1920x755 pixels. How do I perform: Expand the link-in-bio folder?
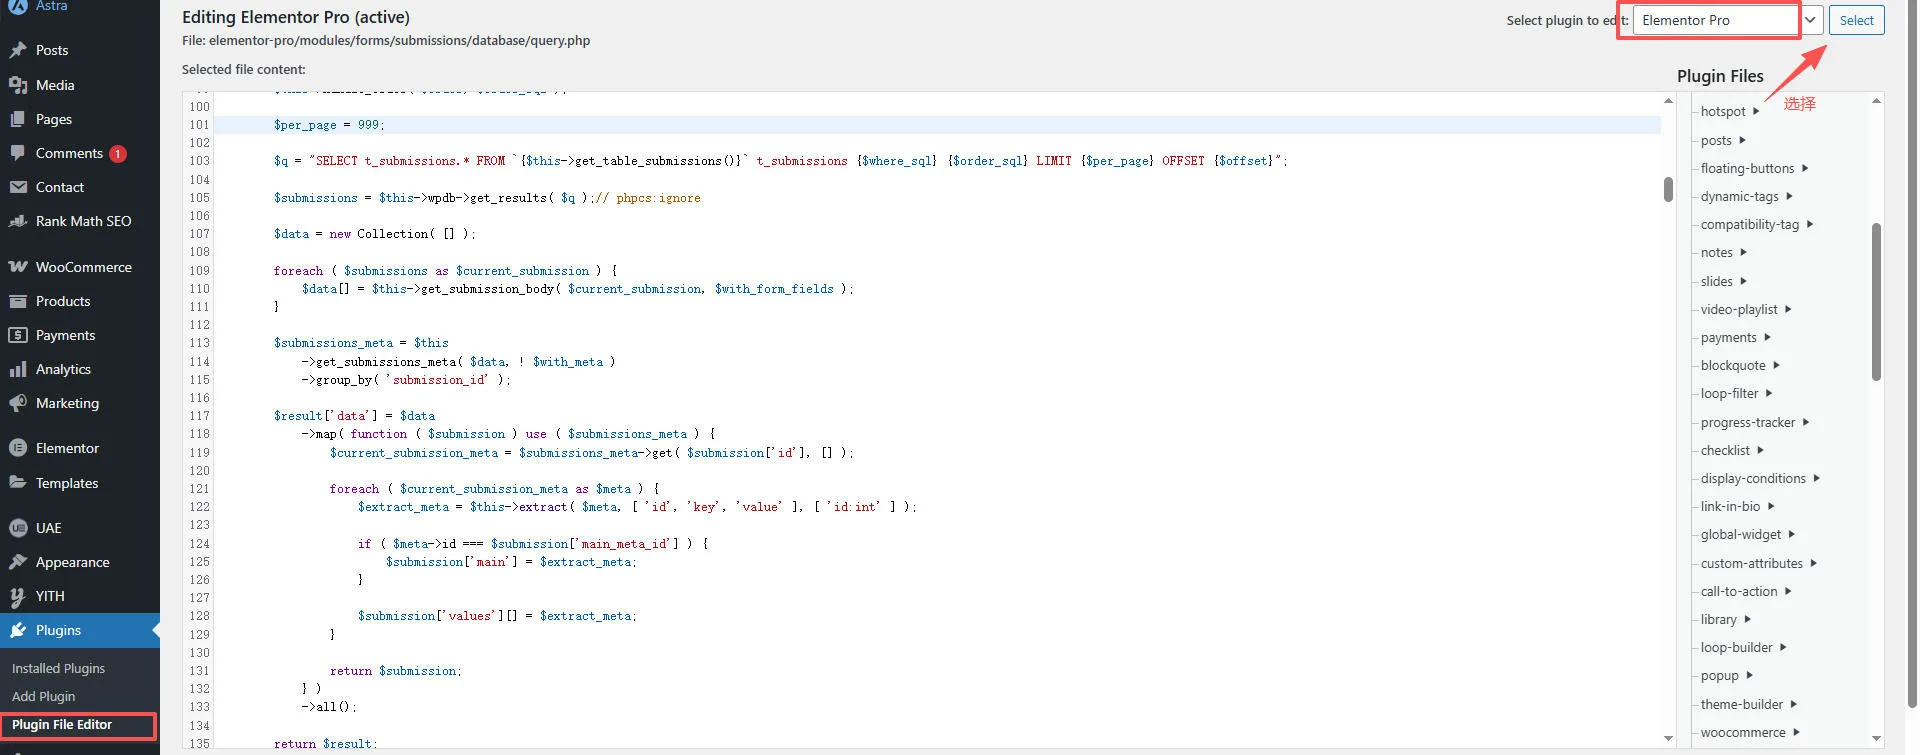[1737, 506]
